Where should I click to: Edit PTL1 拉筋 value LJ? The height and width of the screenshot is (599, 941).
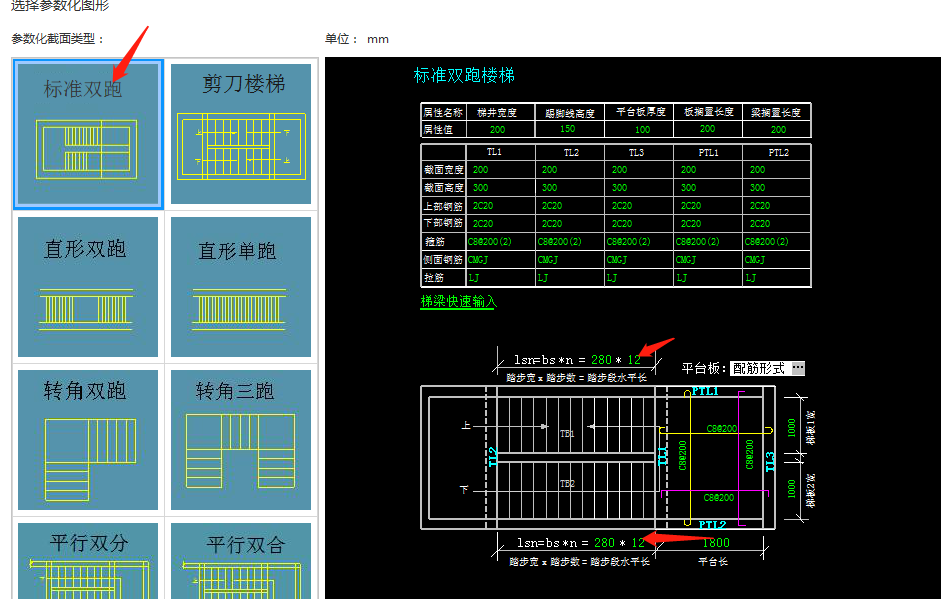682,278
